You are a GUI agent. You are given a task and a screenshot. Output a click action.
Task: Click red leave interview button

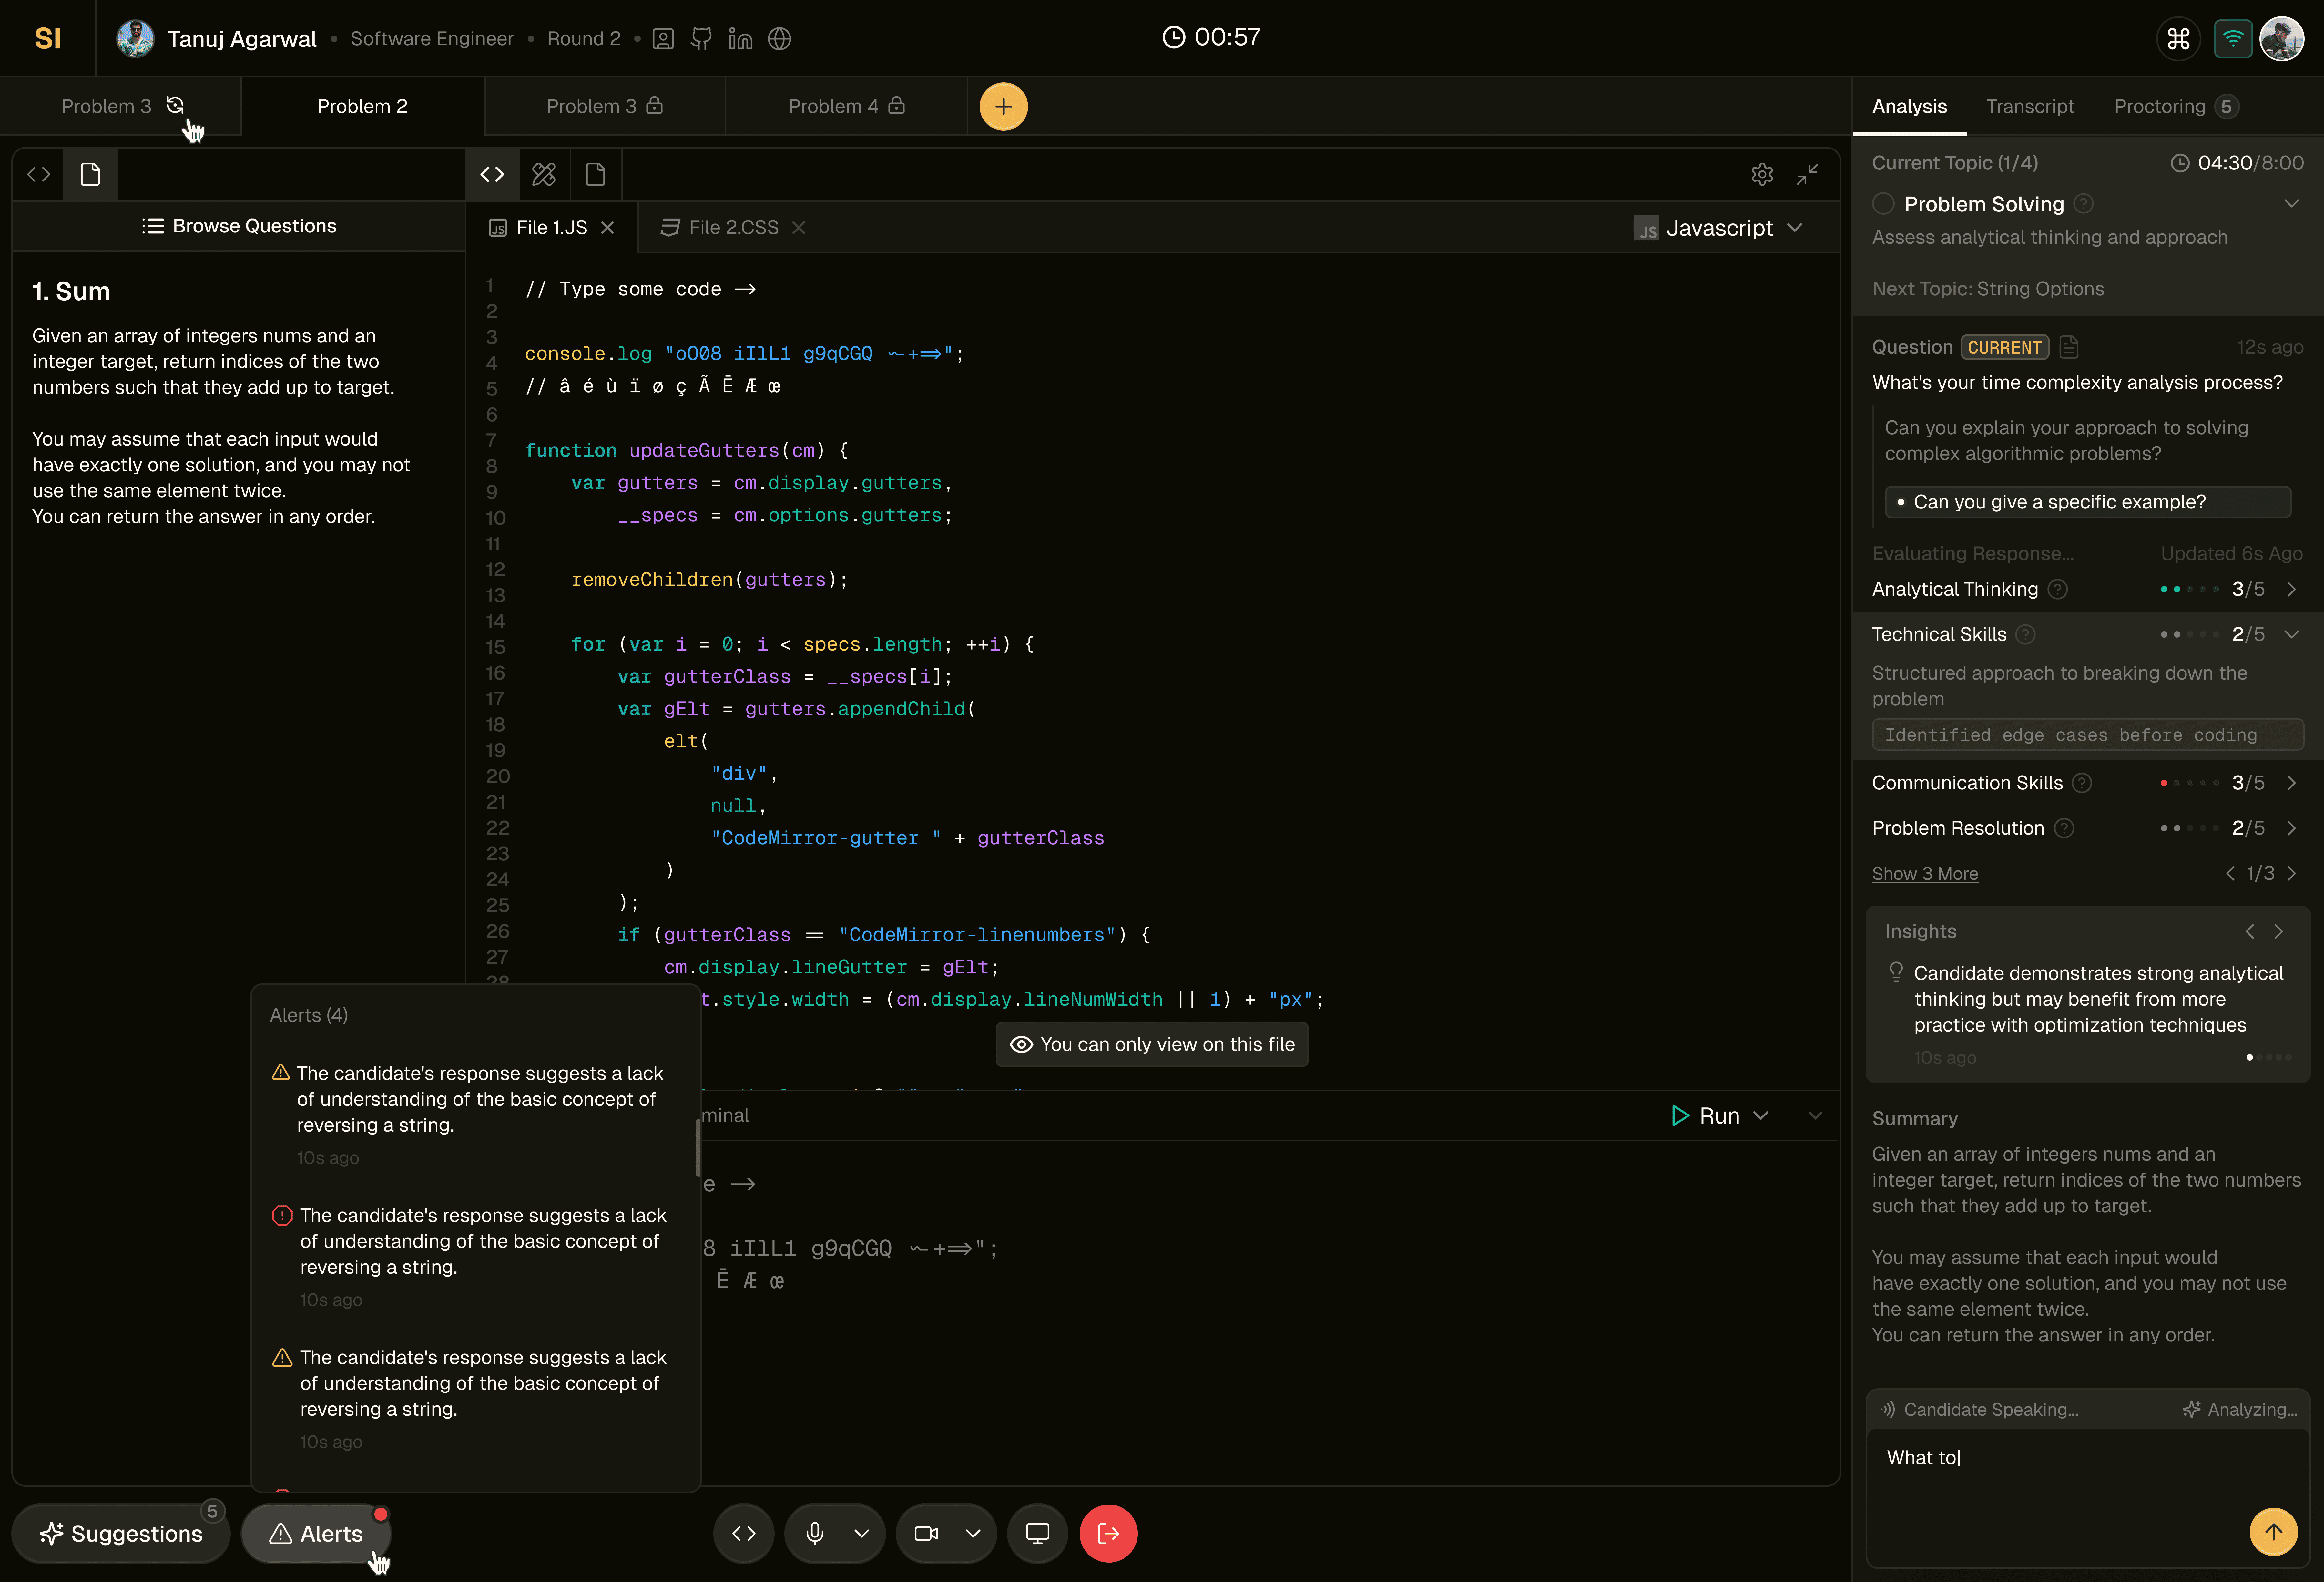pyautogui.click(x=1108, y=1533)
